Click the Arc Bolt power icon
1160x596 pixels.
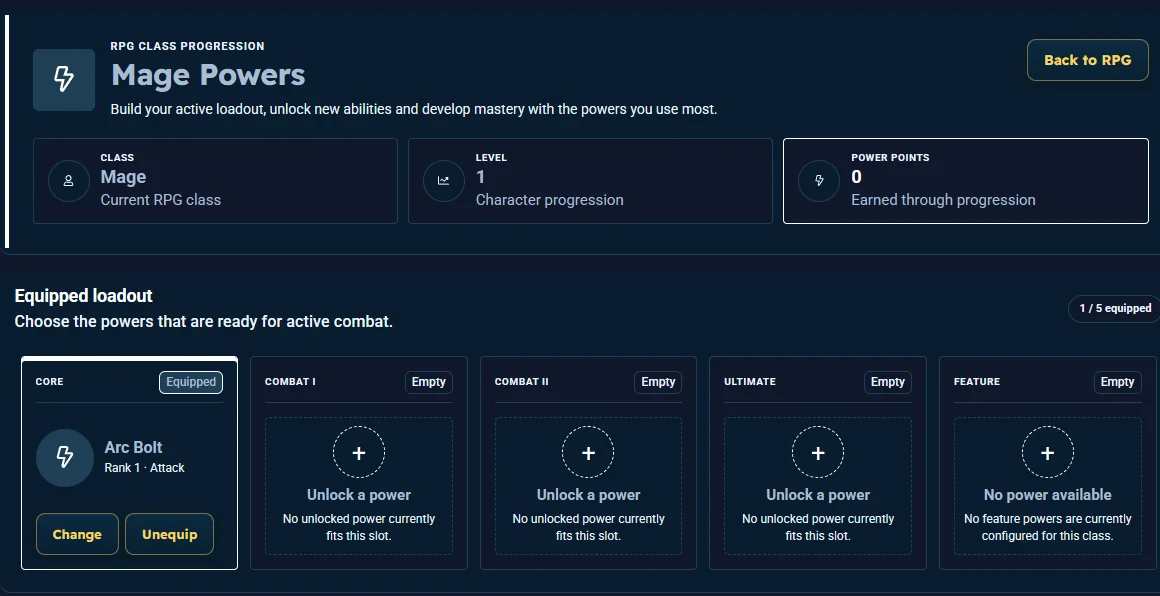[65, 458]
